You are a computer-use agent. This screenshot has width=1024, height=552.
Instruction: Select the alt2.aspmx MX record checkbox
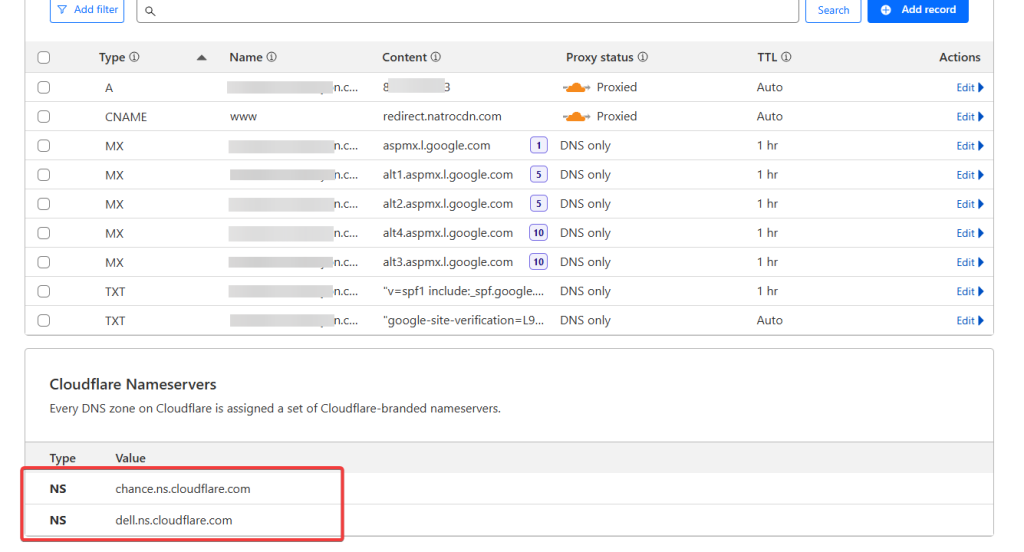pyautogui.click(x=44, y=204)
